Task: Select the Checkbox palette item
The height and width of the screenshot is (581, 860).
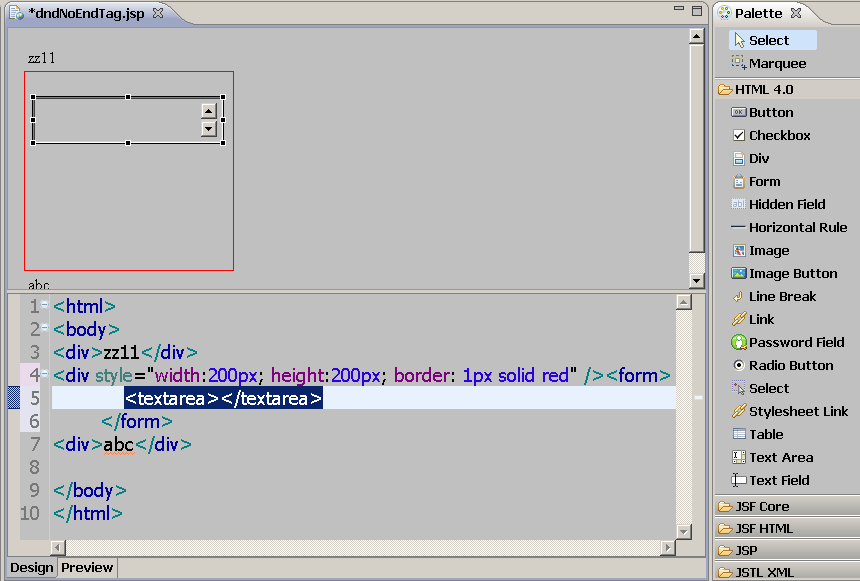Action: (x=771, y=136)
